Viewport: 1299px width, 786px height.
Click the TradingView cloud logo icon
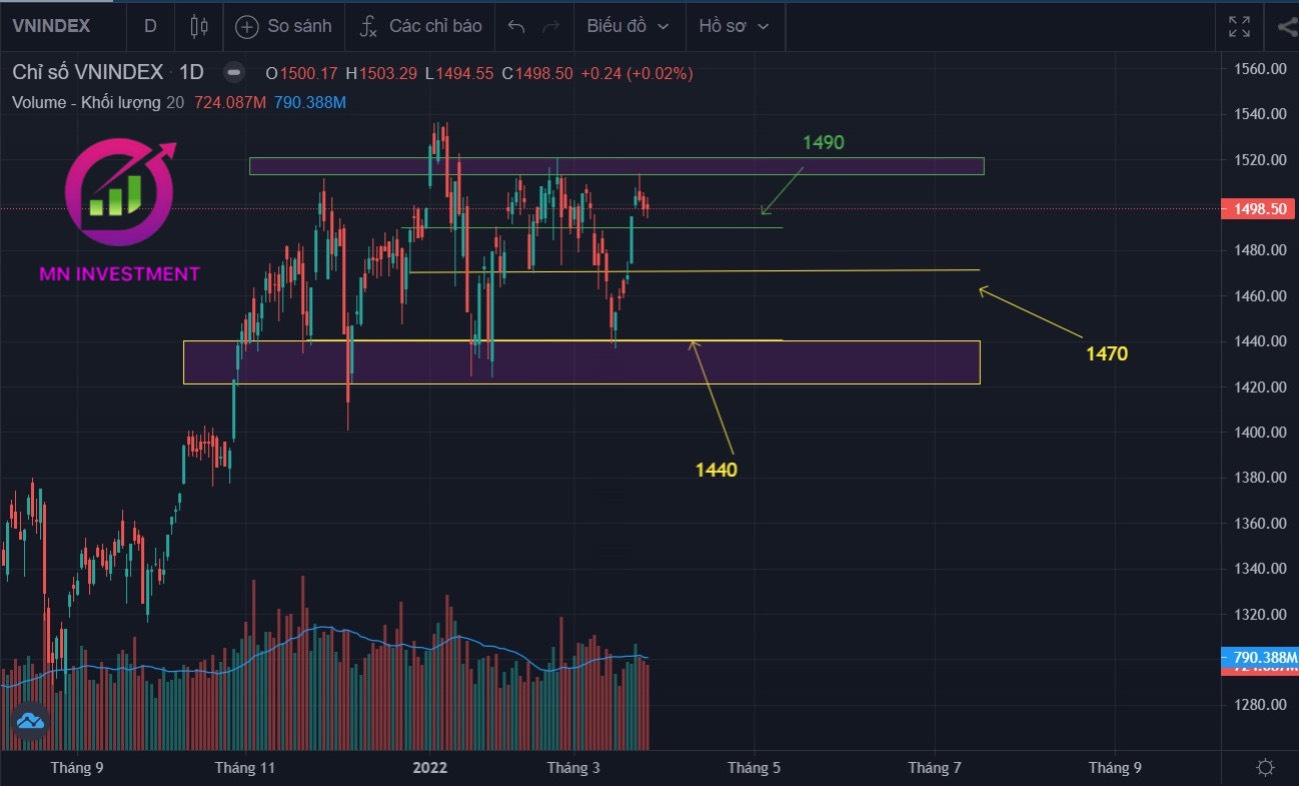29,721
